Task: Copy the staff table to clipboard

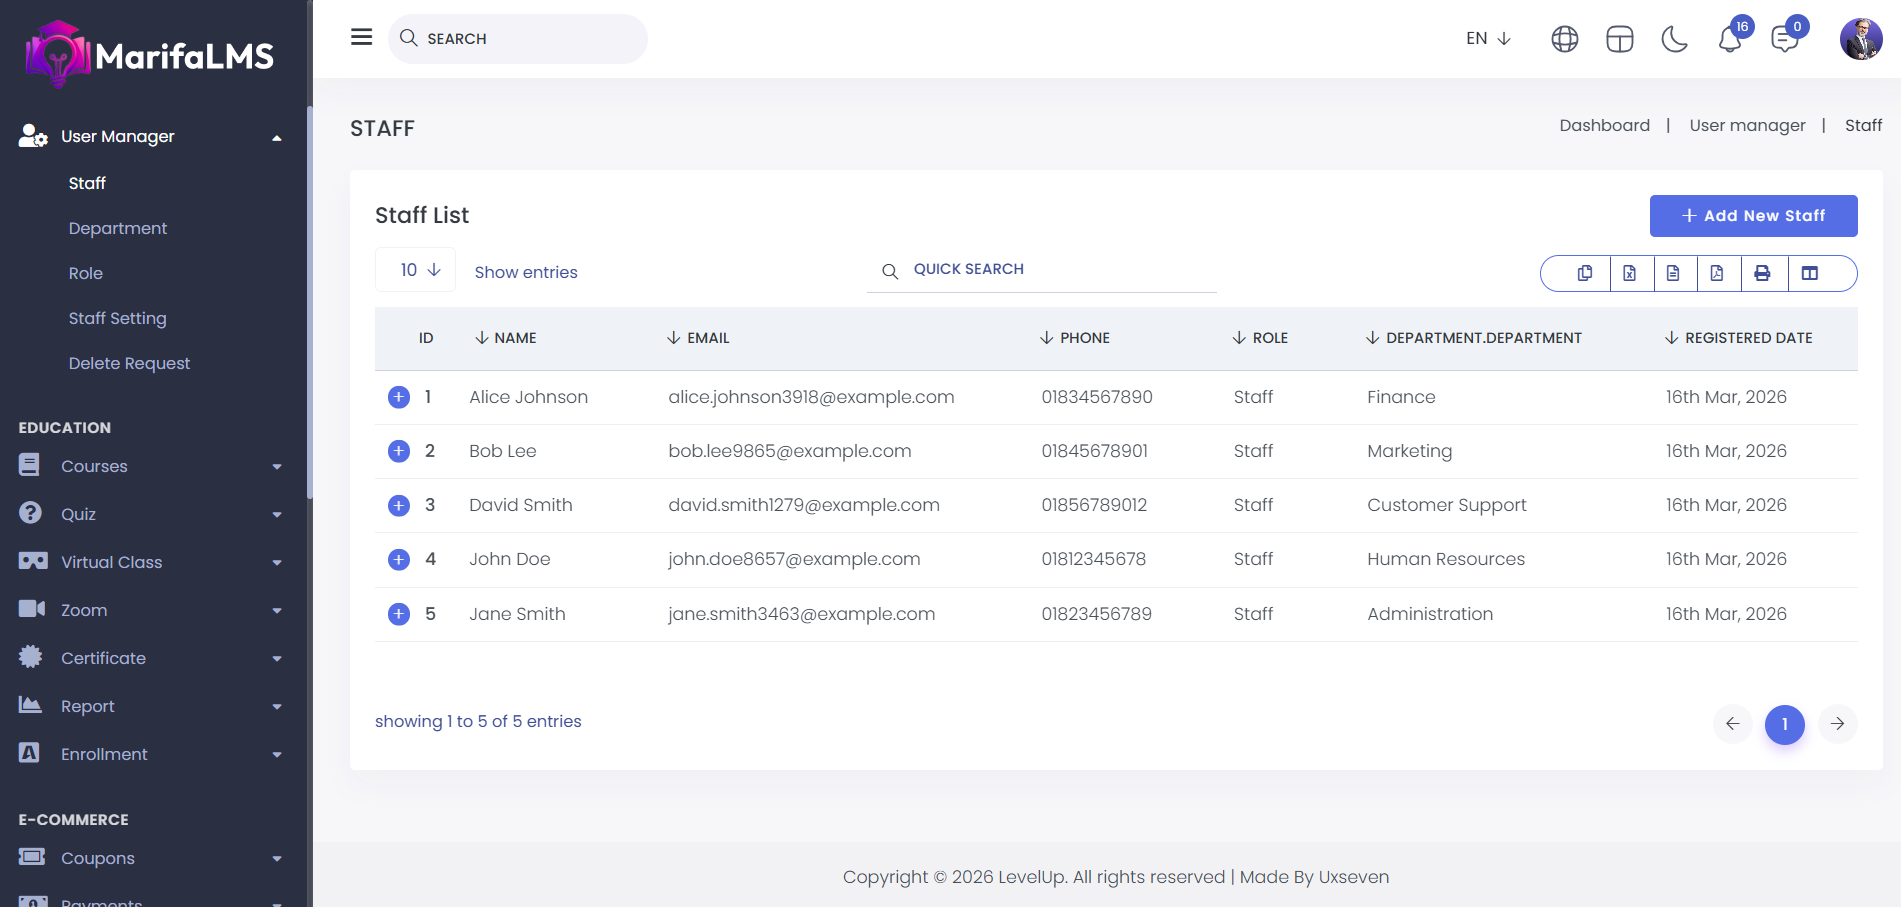Action: (x=1585, y=273)
